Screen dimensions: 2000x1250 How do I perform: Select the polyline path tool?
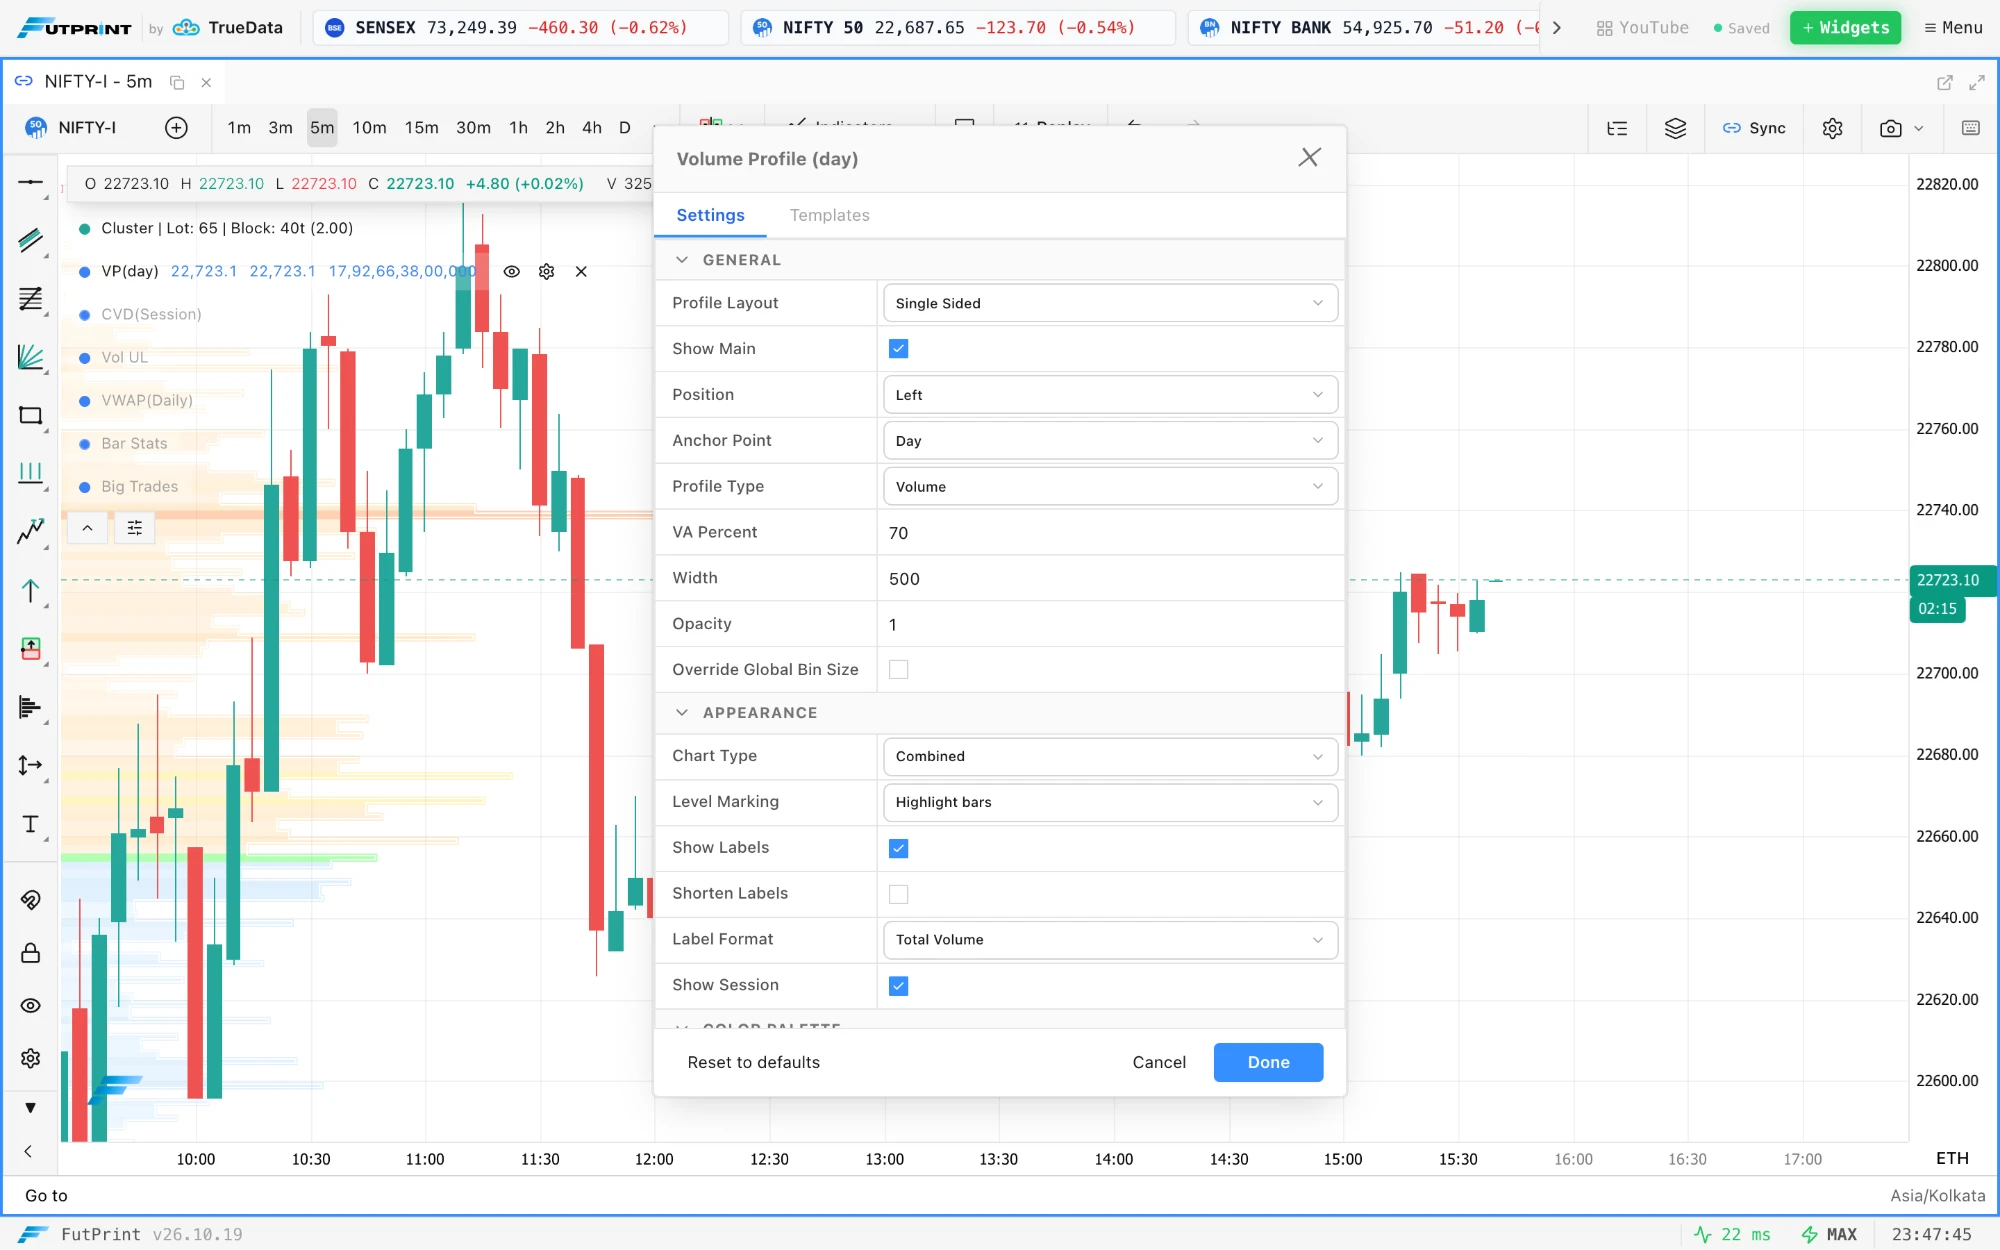click(31, 531)
